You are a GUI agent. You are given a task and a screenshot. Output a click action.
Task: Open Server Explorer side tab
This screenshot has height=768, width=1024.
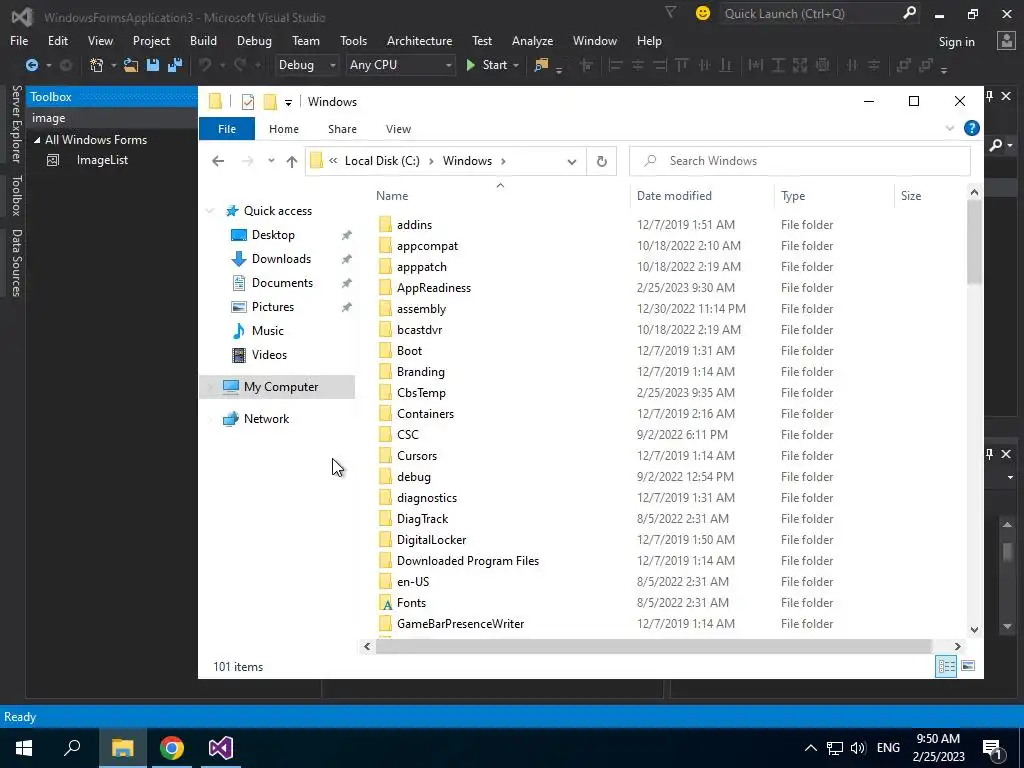click(x=16, y=123)
